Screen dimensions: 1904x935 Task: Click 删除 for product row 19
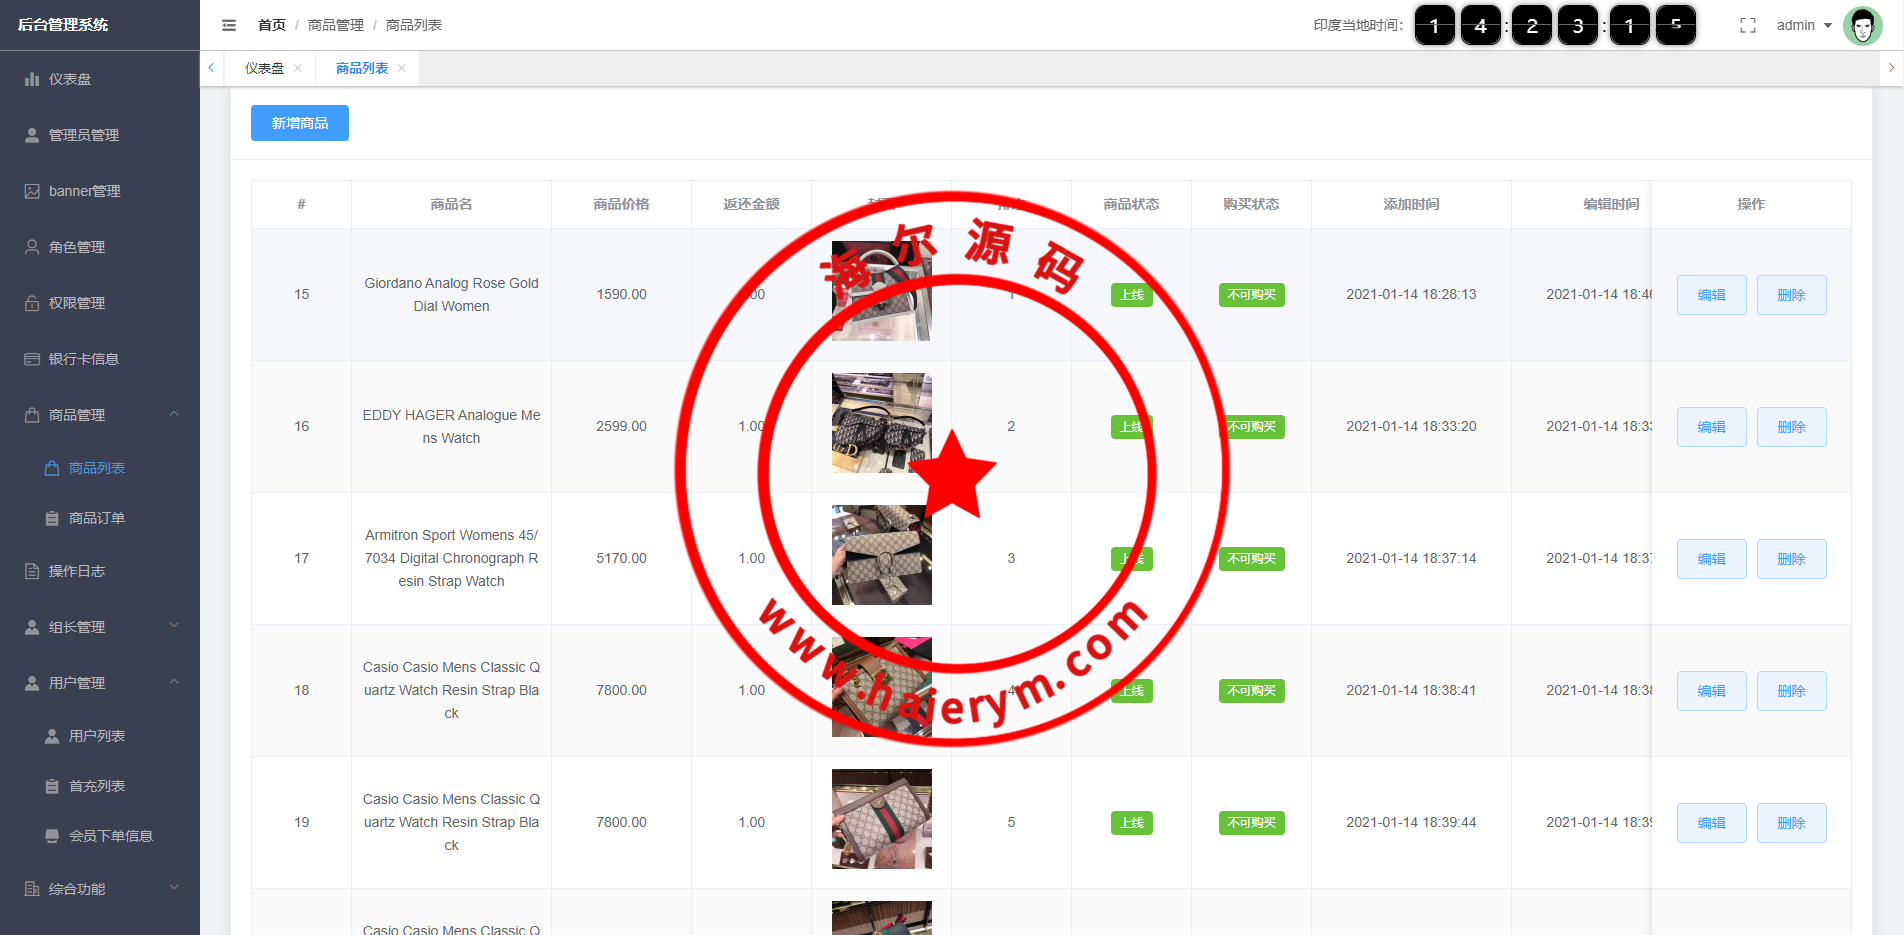click(1791, 823)
